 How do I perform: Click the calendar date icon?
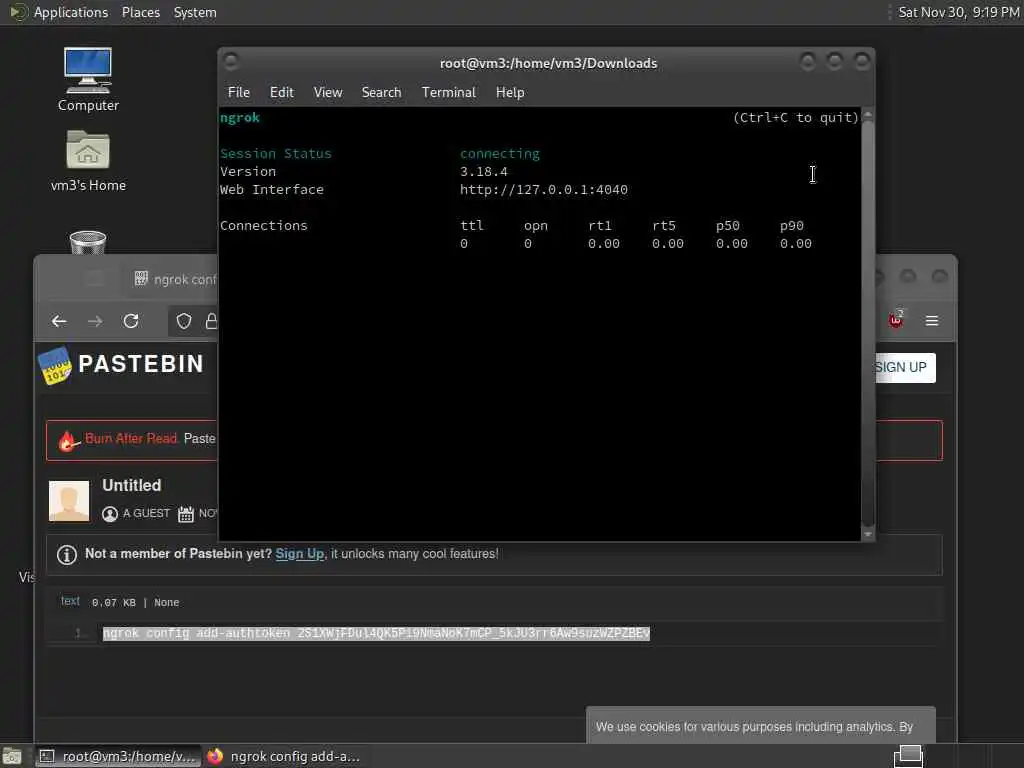186,514
